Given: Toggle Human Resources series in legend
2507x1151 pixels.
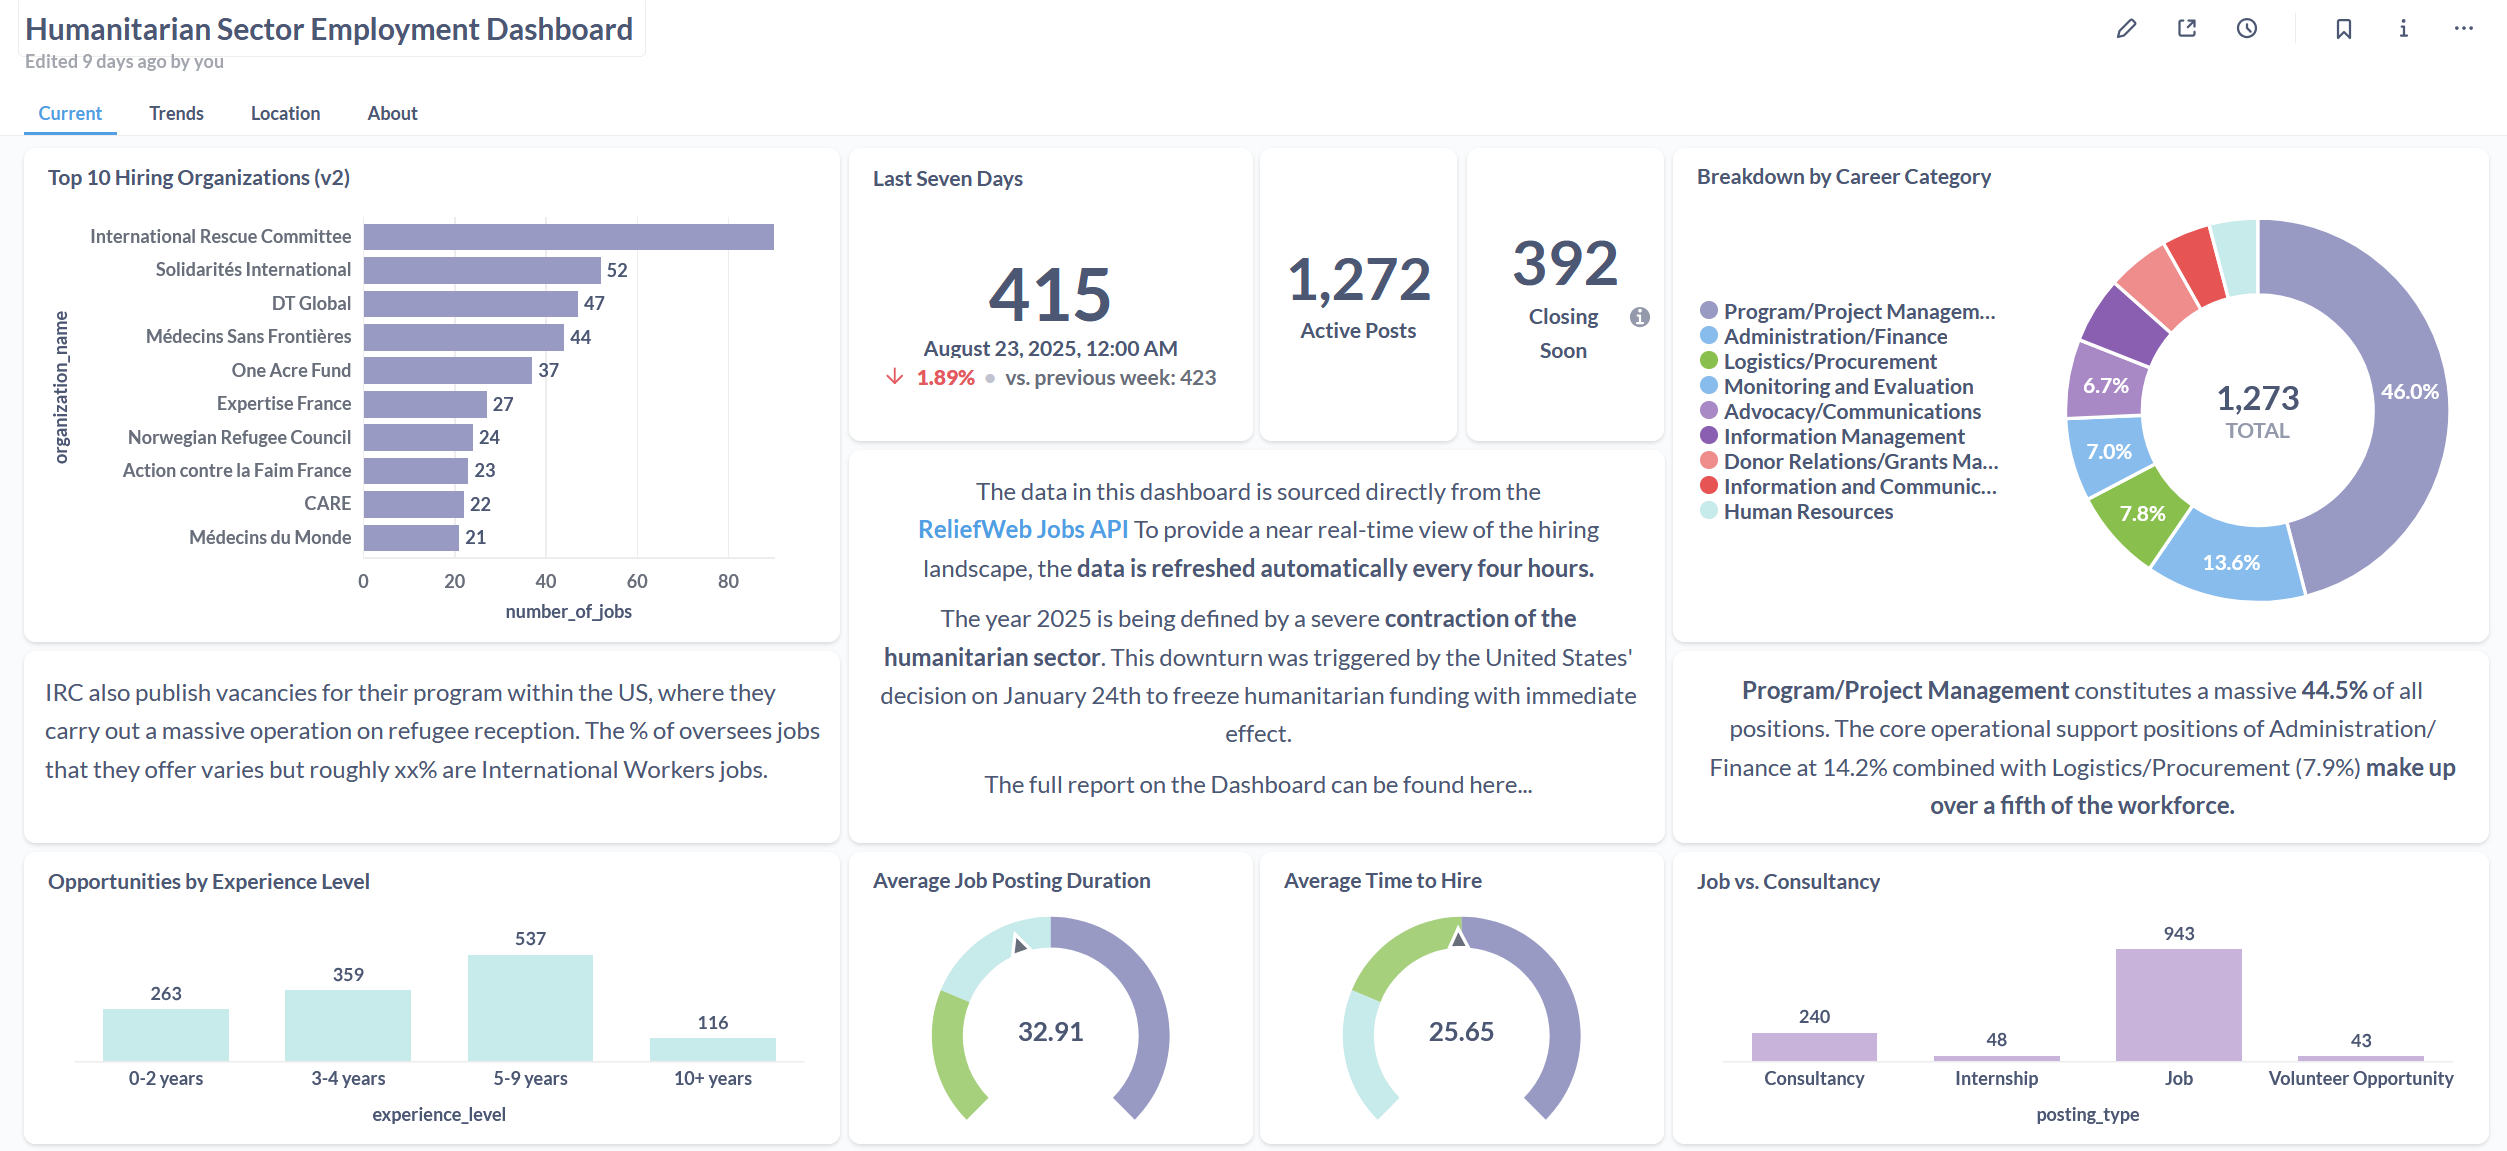Looking at the screenshot, I should point(1807,511).
